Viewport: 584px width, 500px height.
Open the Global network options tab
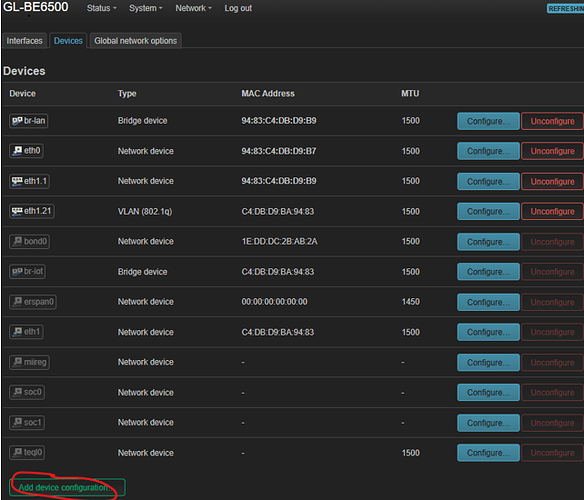pyautogui.click(x=136, y=41)
